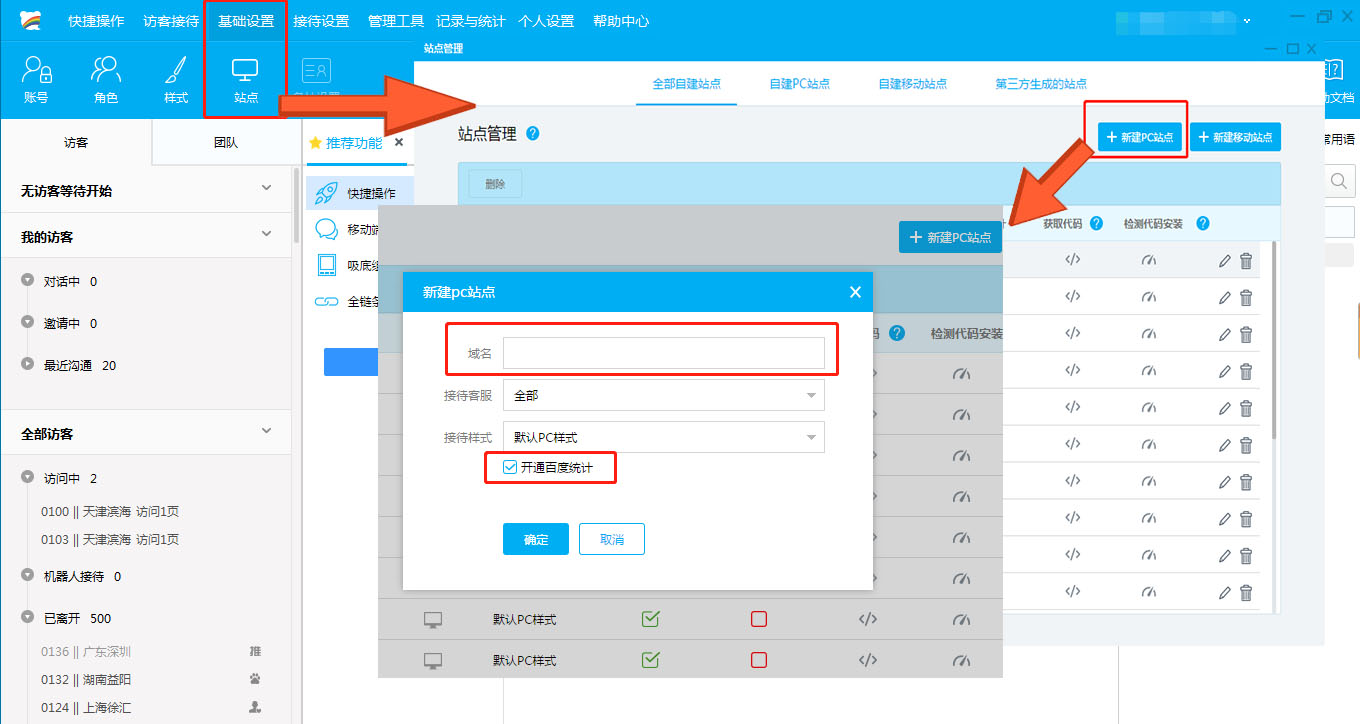This screenshot has width=1360, height=724.
Task: Click the chat bubble icon under 推荐功能
Action: coord(326,229)
